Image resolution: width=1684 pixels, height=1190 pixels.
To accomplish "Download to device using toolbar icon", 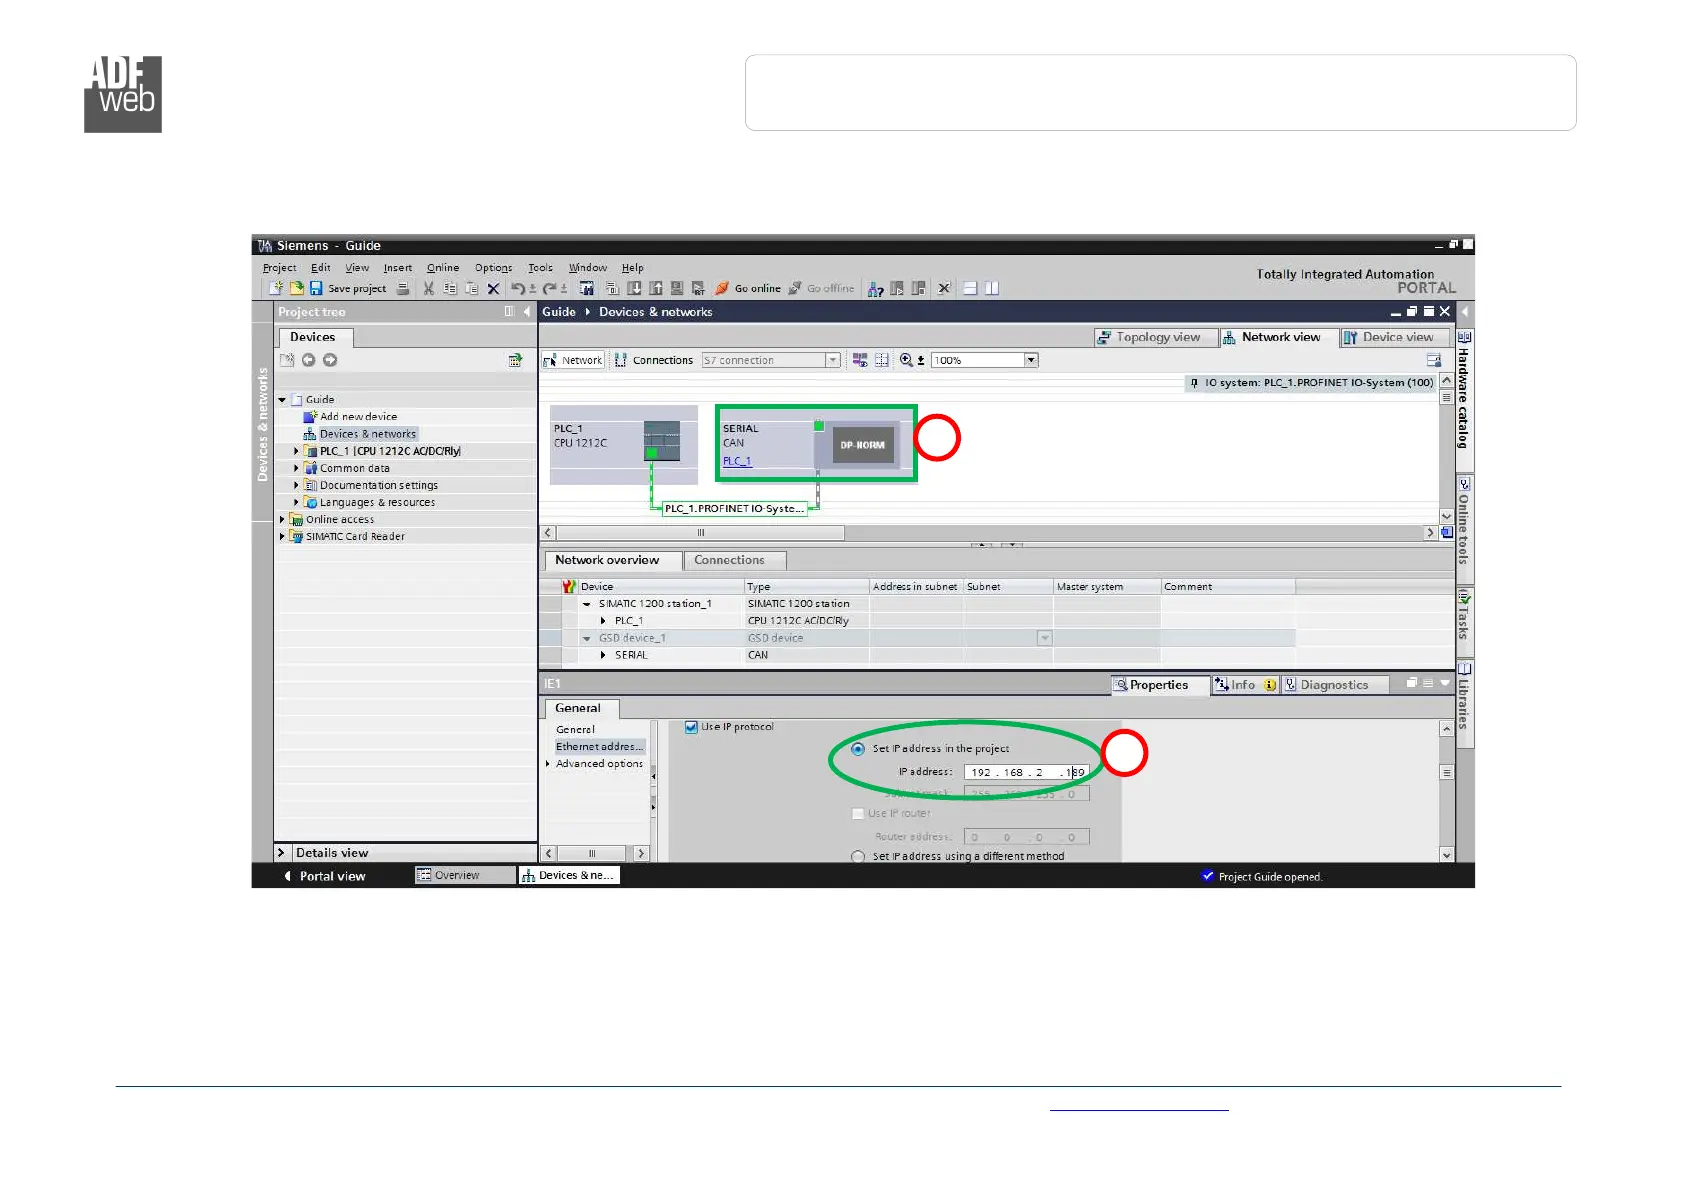I will point(634,288).
